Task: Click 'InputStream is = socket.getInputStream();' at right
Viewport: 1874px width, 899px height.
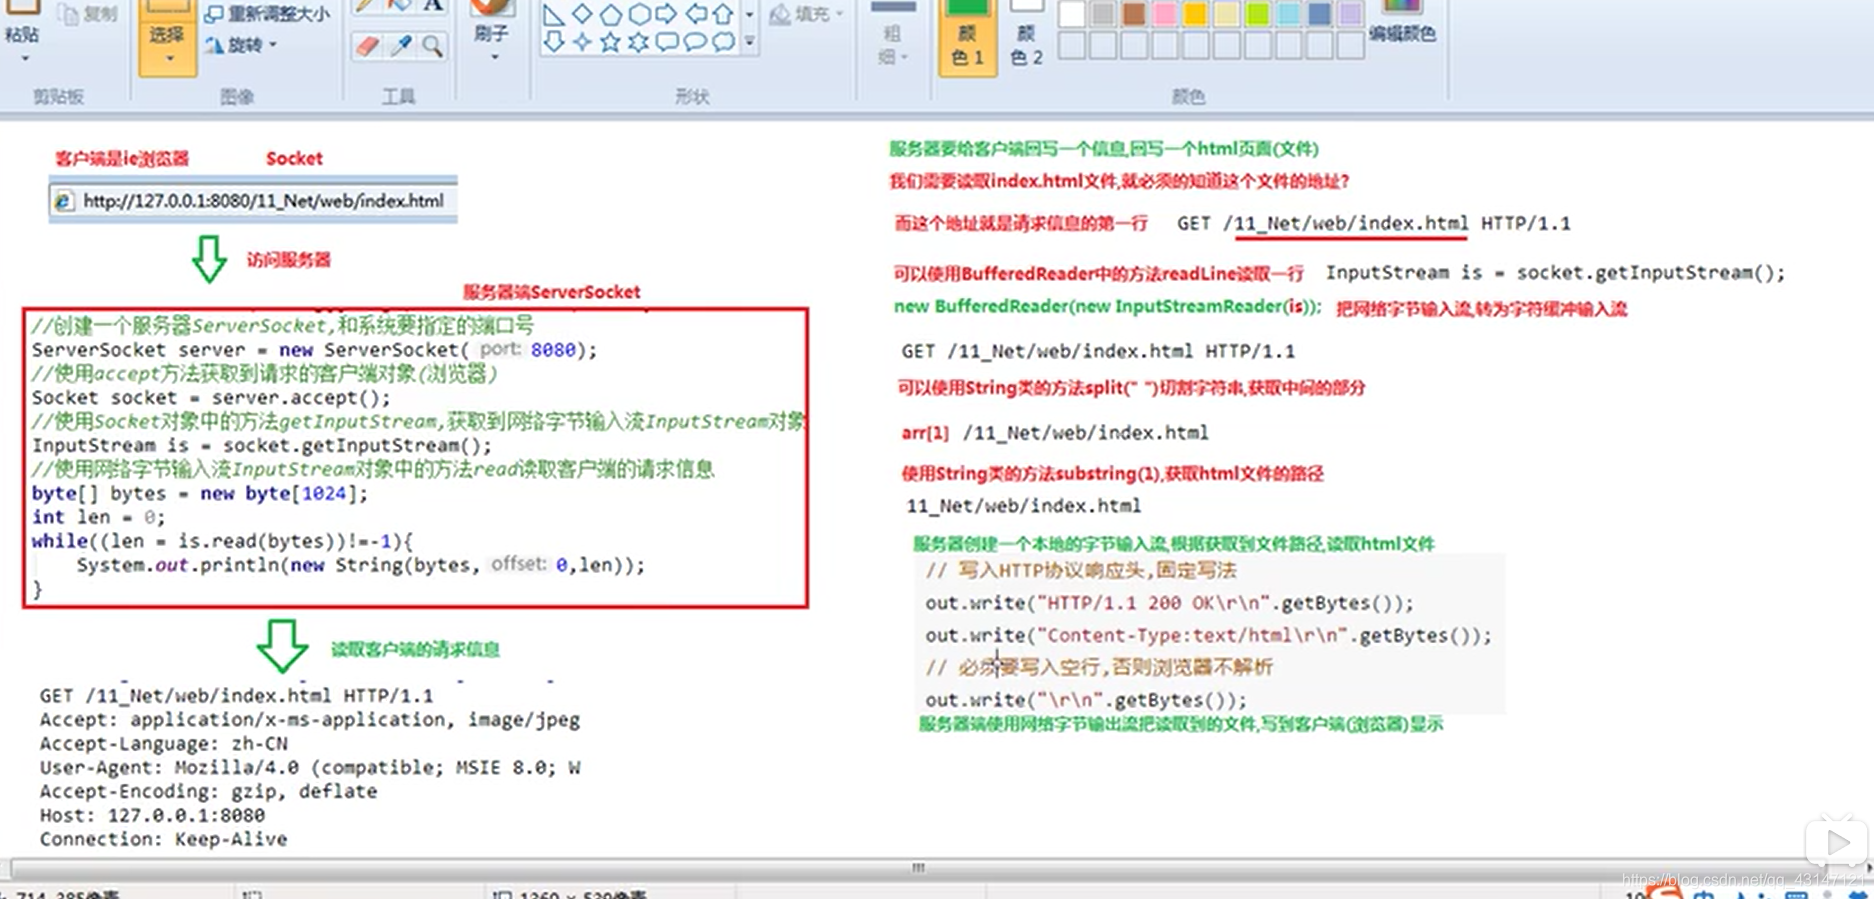Action: [x=1555, y=273]
